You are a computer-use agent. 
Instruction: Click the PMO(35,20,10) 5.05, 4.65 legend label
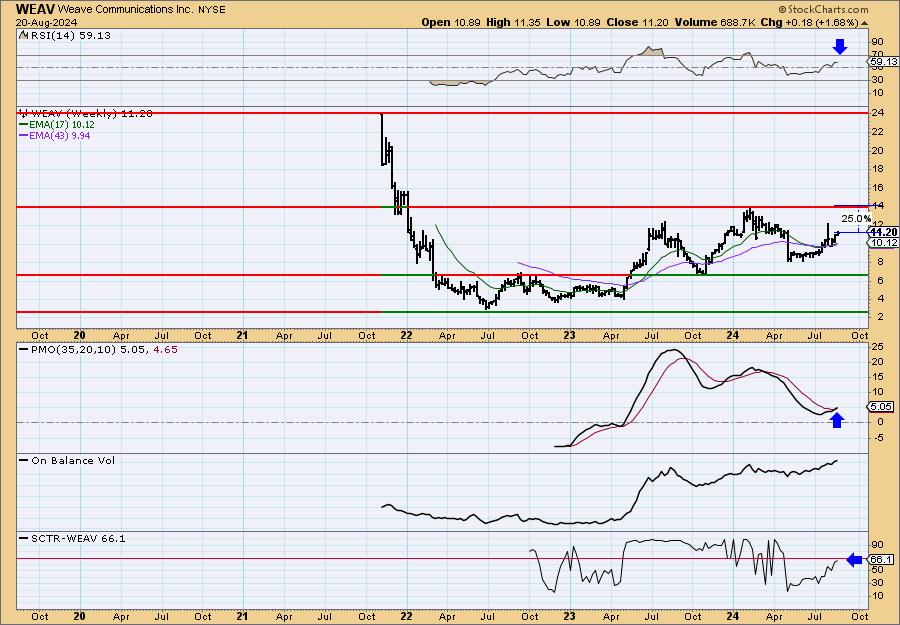[x=103, y=349]
